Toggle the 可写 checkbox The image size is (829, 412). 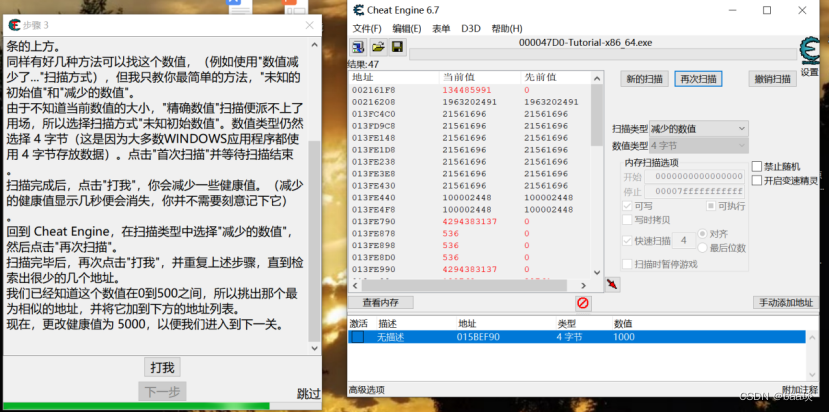(627, 206)
